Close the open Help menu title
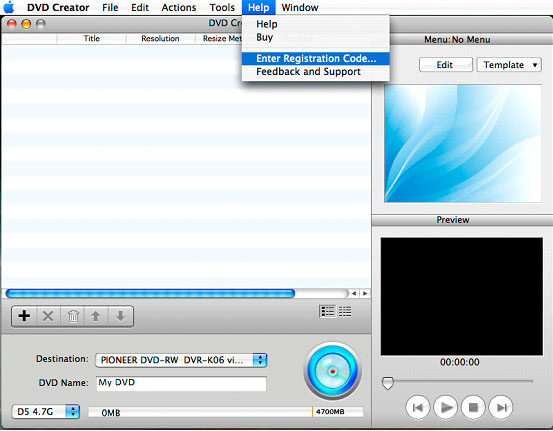This screenshot has width=553, height=431. (259, 7)
